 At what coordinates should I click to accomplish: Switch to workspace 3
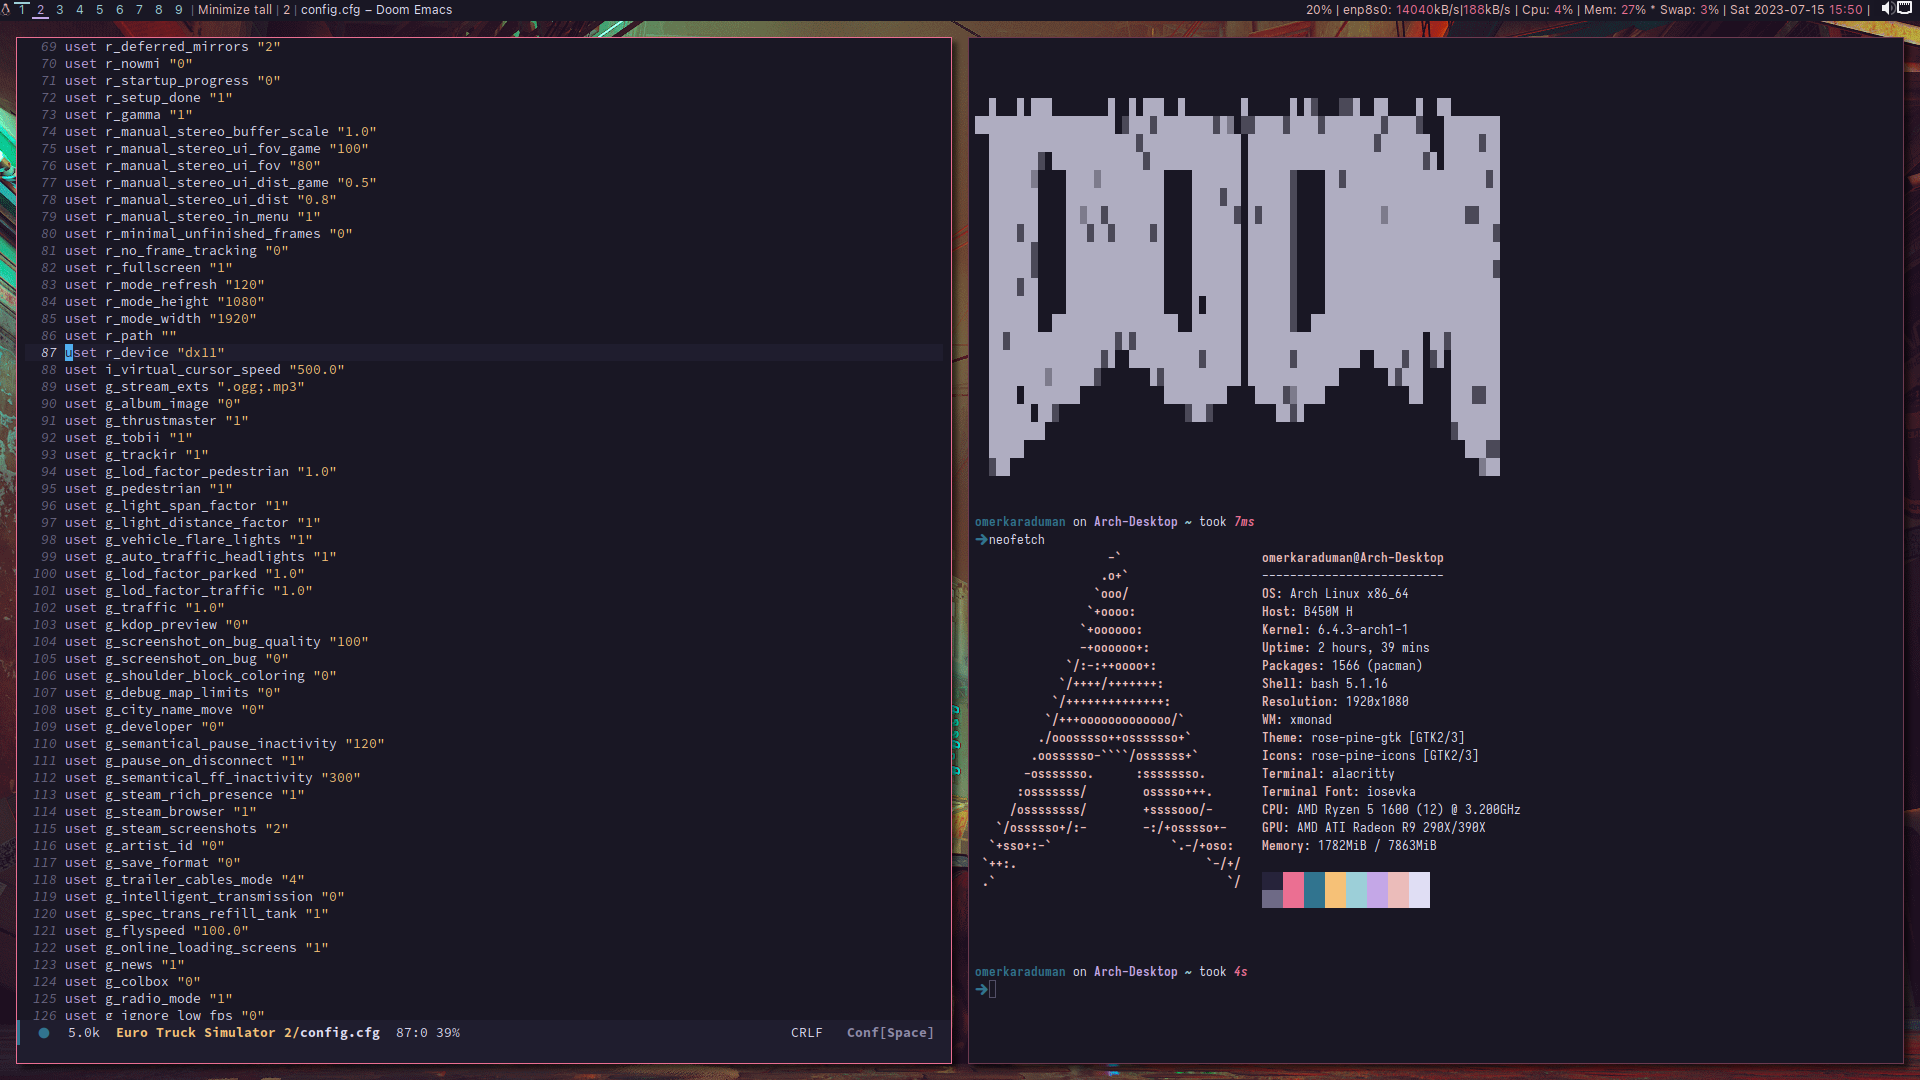(x=60, y=9)
